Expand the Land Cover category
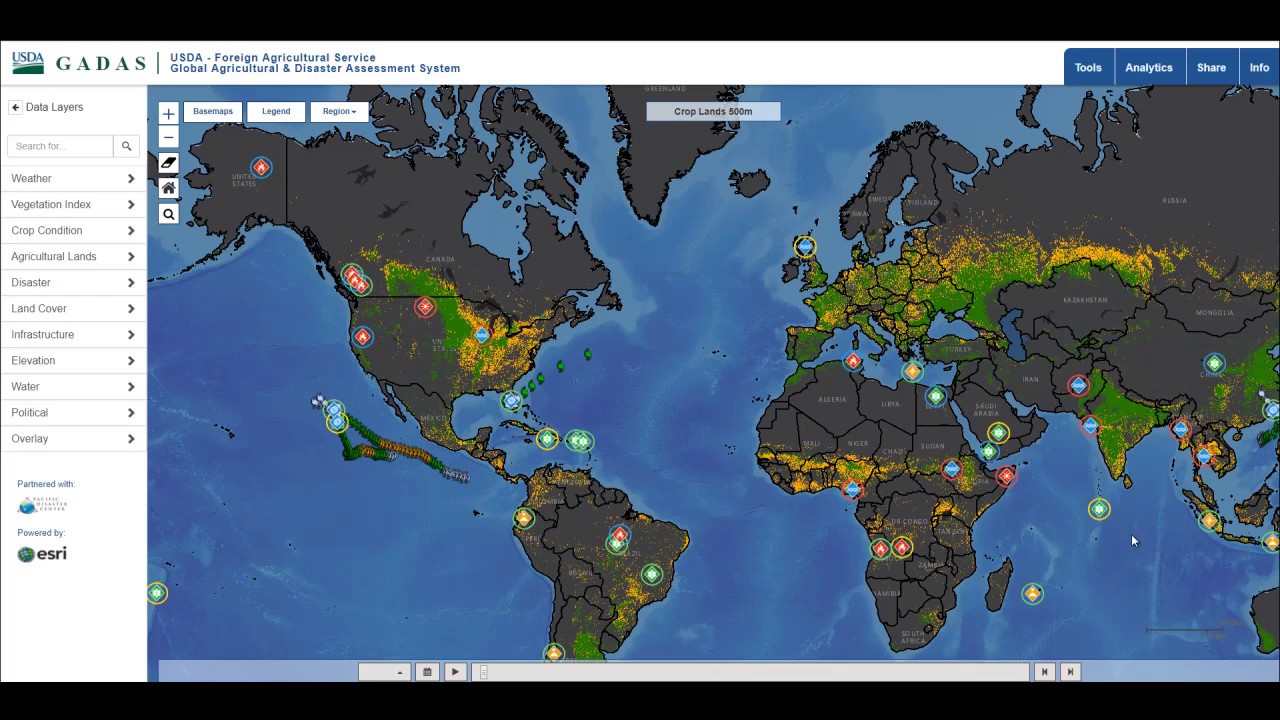Screen dimensions: 1280x720 [x=73, y=308]
